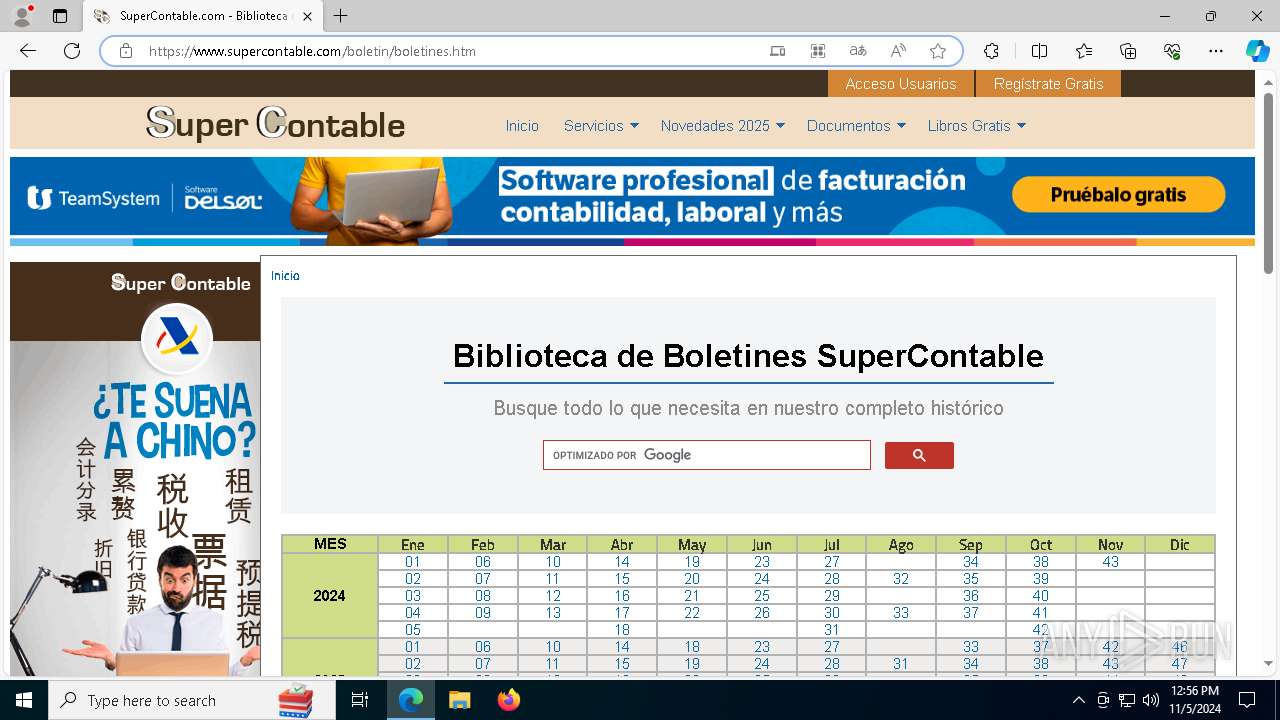The height and width of the screenshot is (720, 1280).
Task: Click the Regístrate Gratis button
Action: (1048, 84)
